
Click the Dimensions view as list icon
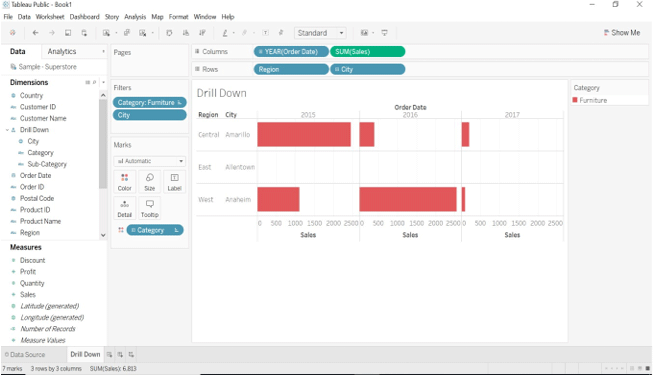(87, 82)
